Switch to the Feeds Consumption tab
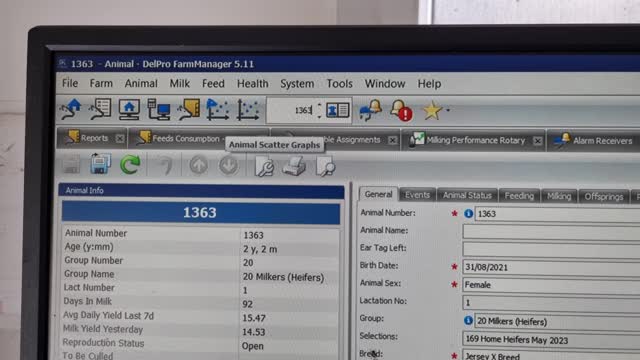This screenshot has width=640, height=360. pyautogui.click(x=180, y=138)
